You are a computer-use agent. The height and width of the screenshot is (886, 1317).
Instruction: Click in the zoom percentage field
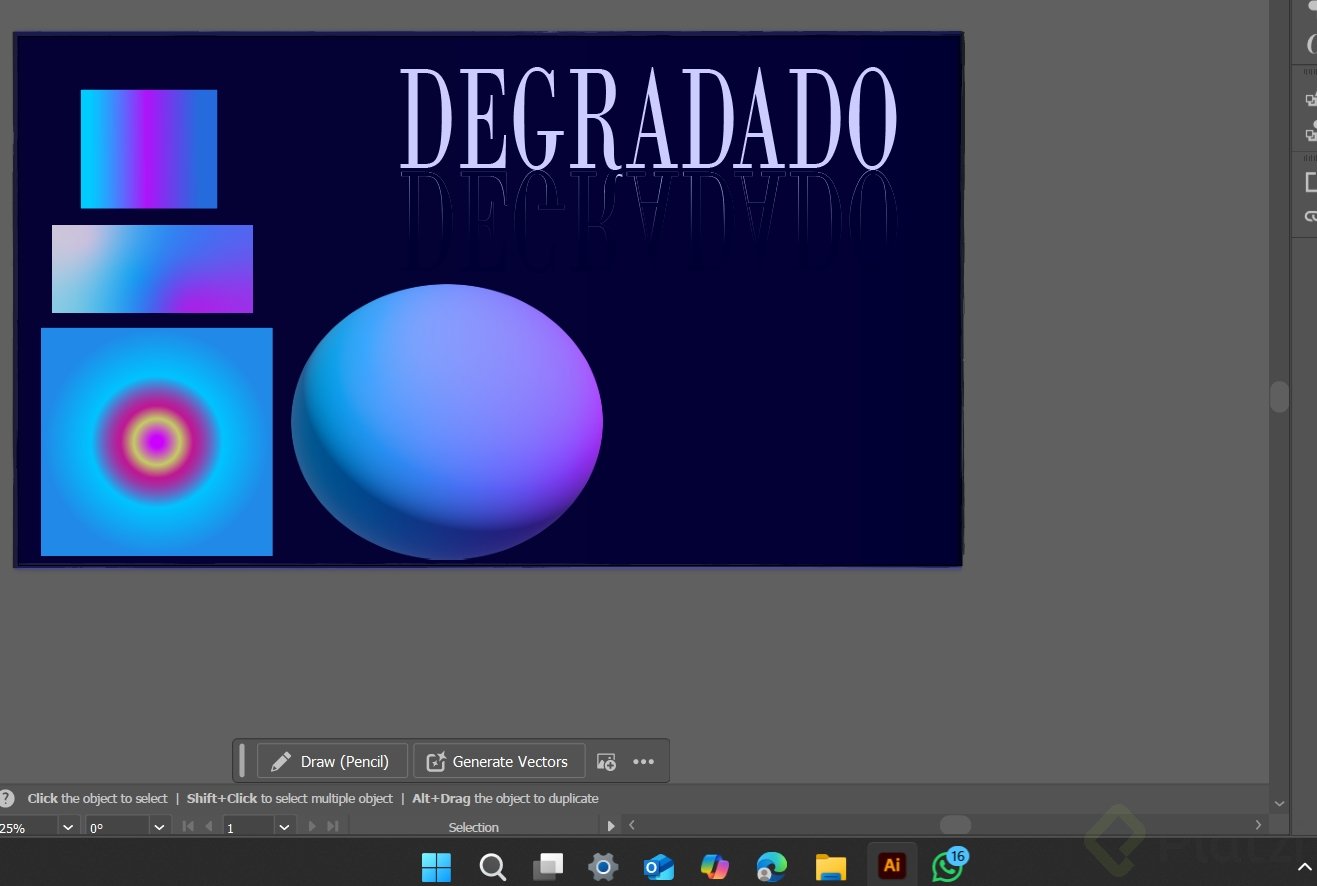pos(26,828)
